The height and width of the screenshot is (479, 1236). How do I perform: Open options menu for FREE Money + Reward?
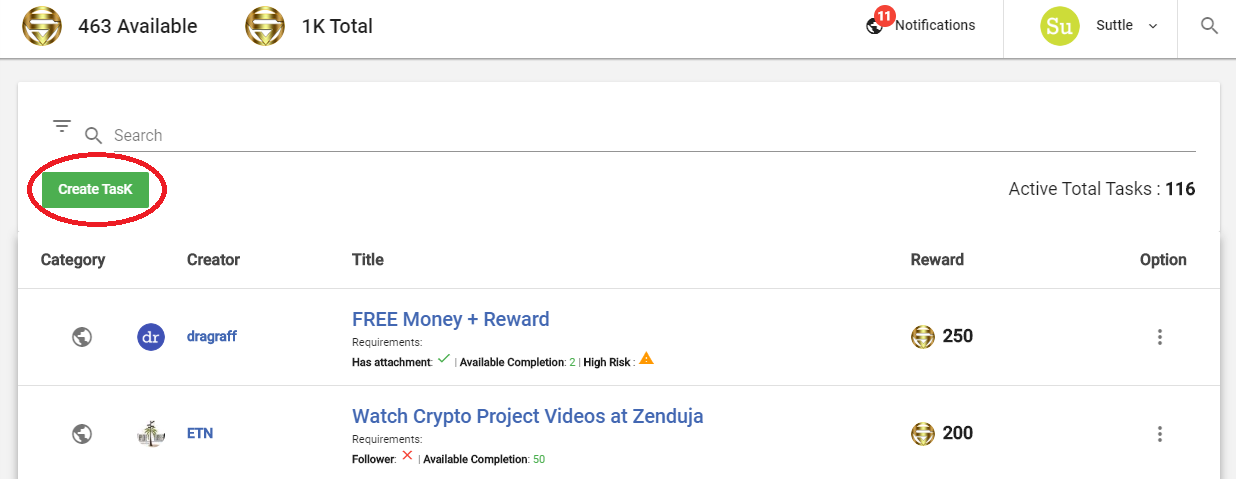tap(1160, 337)
